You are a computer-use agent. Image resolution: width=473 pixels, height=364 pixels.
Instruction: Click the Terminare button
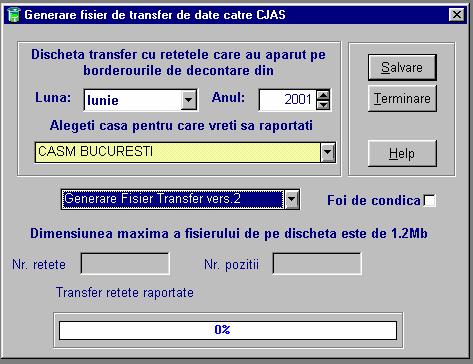(x=402, y=98)
